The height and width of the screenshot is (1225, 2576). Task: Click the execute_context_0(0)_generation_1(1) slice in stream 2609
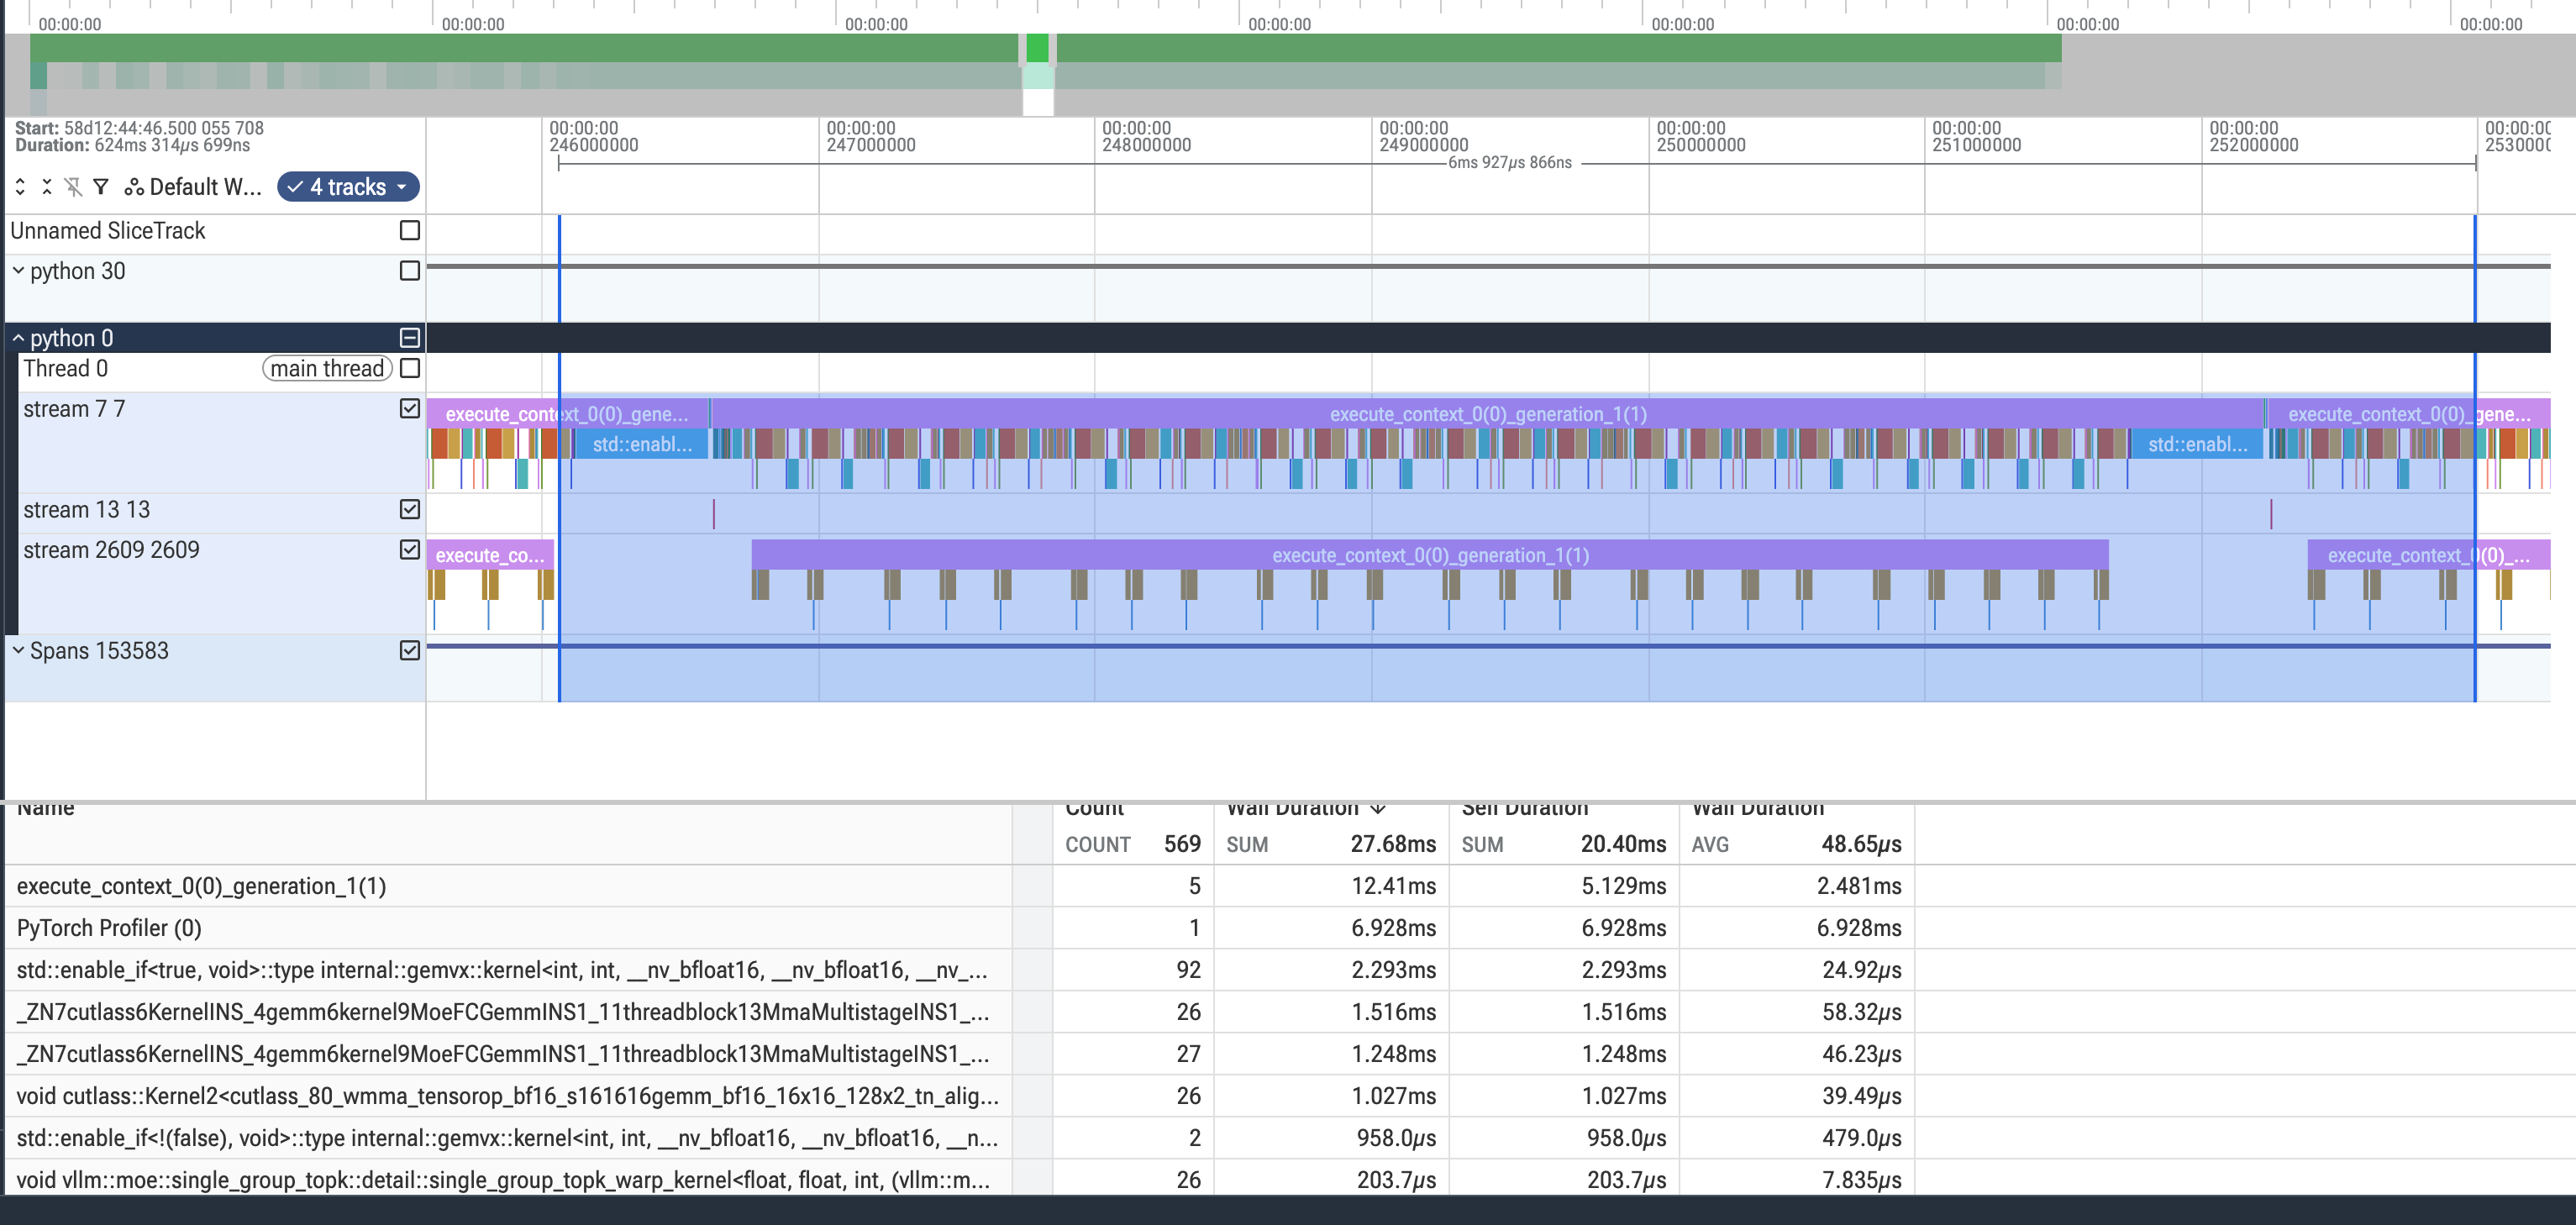tap(1430, 555)
